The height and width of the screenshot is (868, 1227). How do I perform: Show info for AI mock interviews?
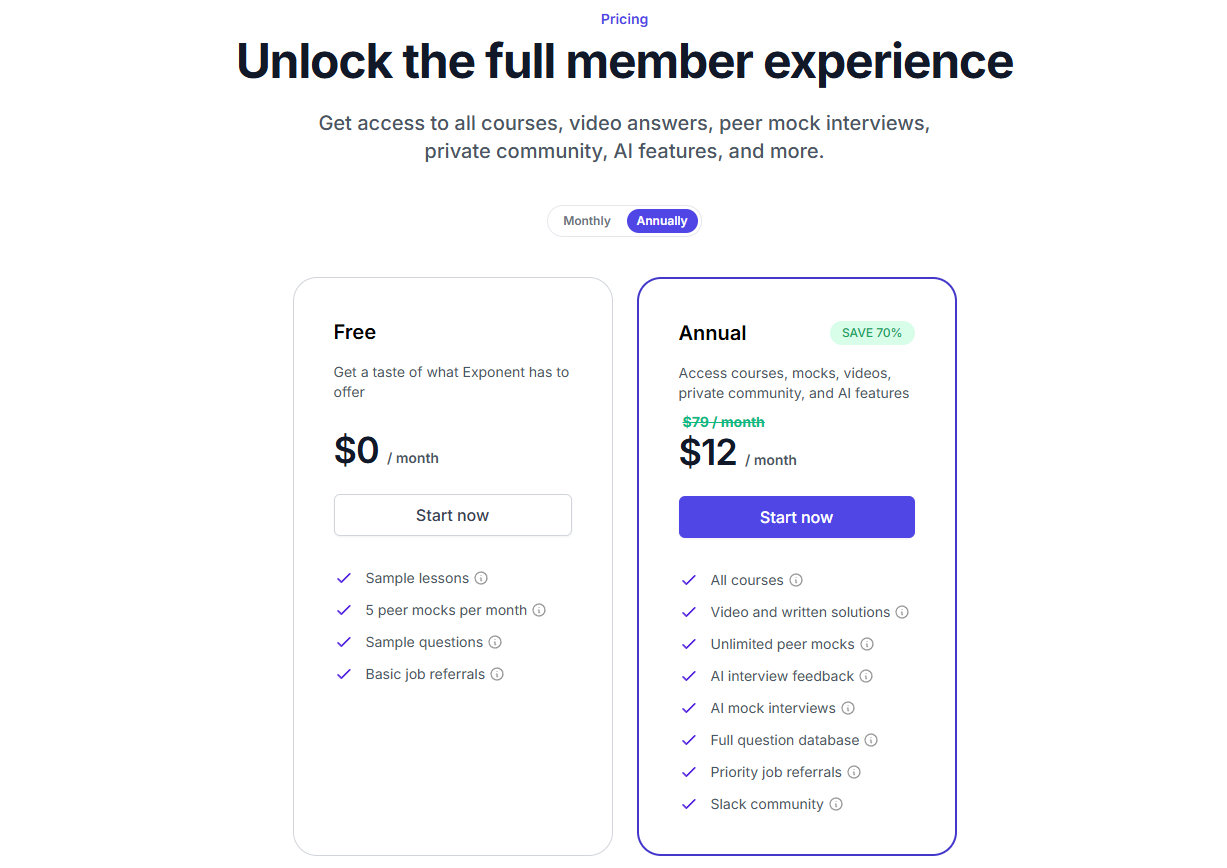(x=848, y=708)
